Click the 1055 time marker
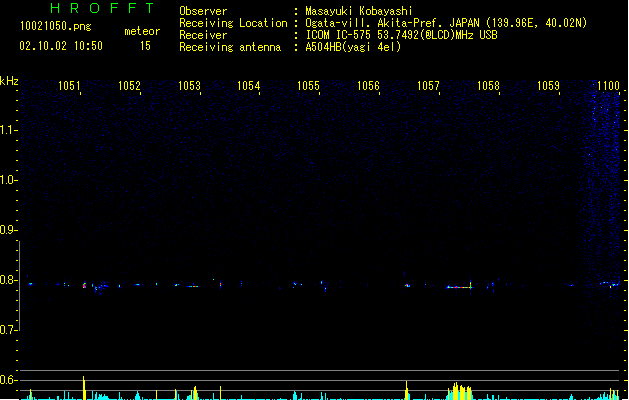This screenshot has width=629, height=400. (308, 86)
